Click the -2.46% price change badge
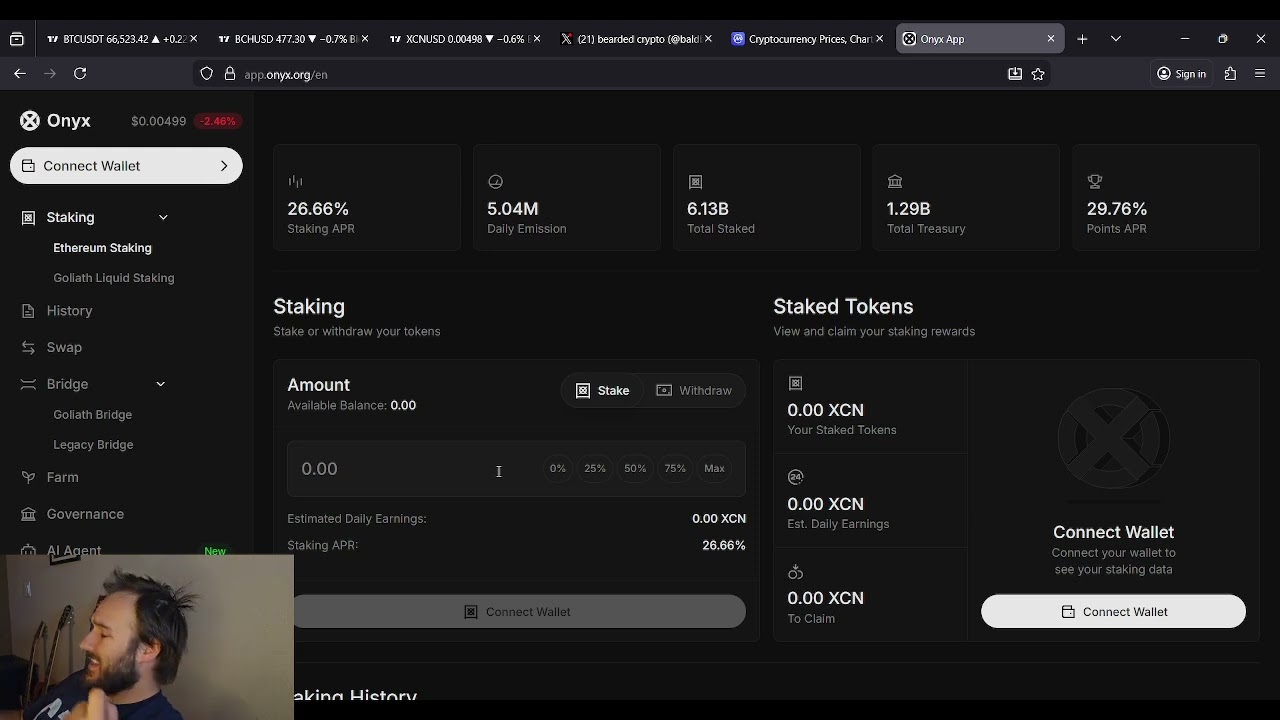 click(x=218, y=121)
